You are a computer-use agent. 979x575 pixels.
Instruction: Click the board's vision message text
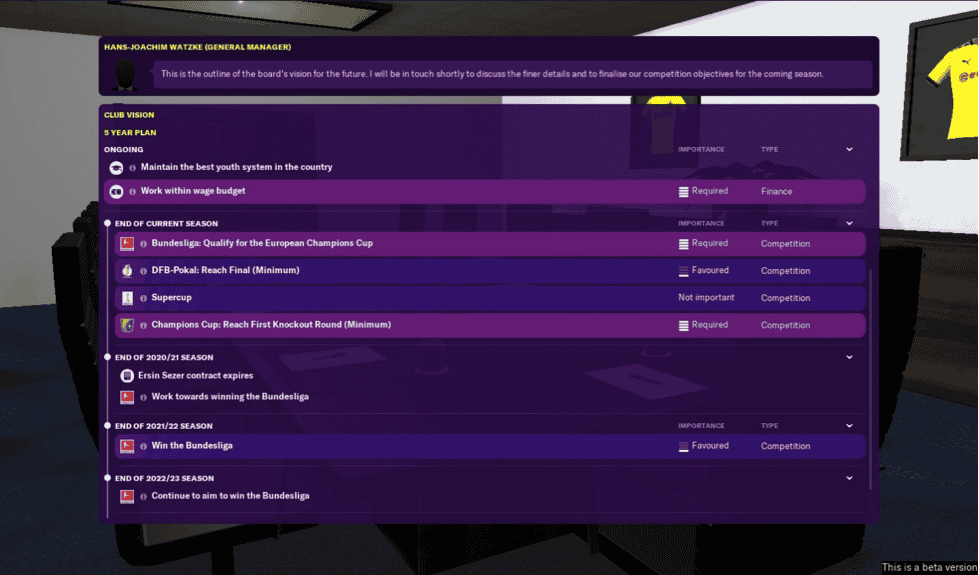coord(492,74)
